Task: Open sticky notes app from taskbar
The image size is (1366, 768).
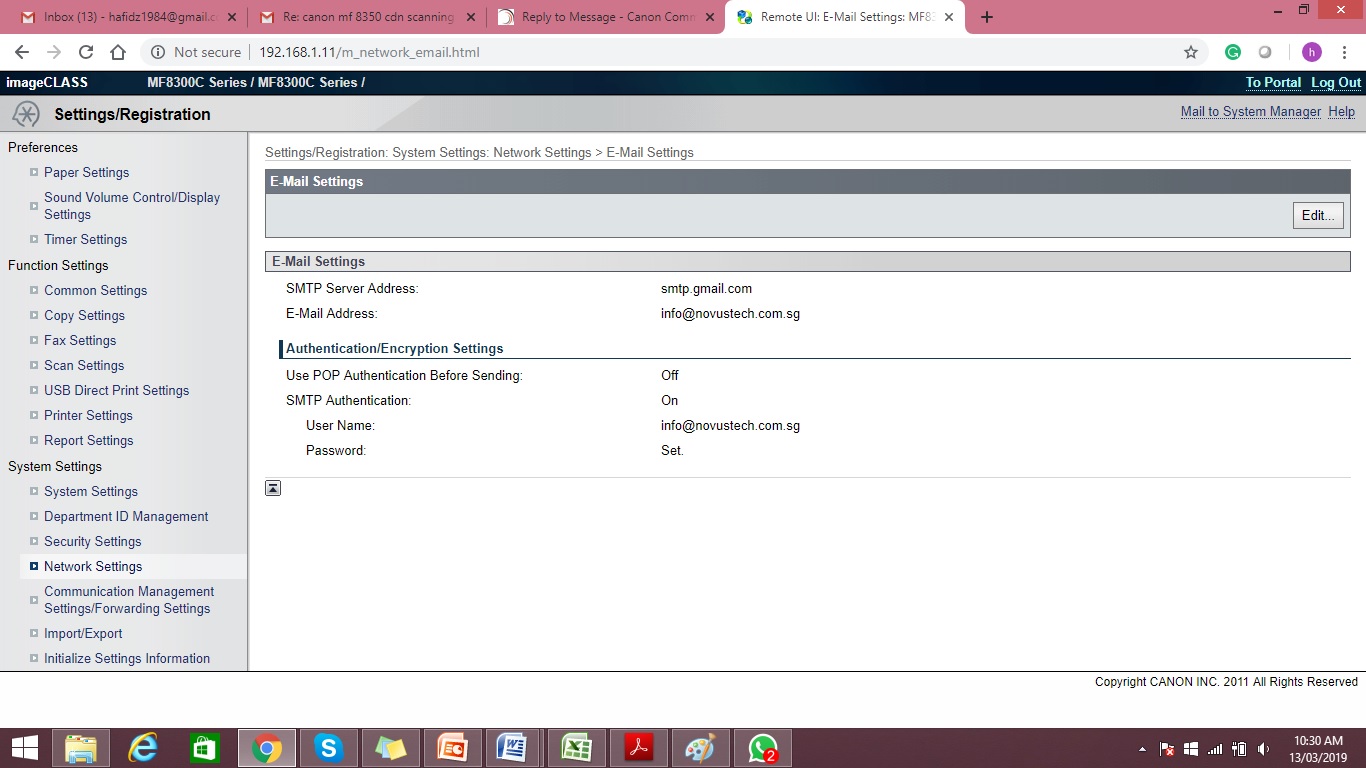Action: tap(390, 748)
